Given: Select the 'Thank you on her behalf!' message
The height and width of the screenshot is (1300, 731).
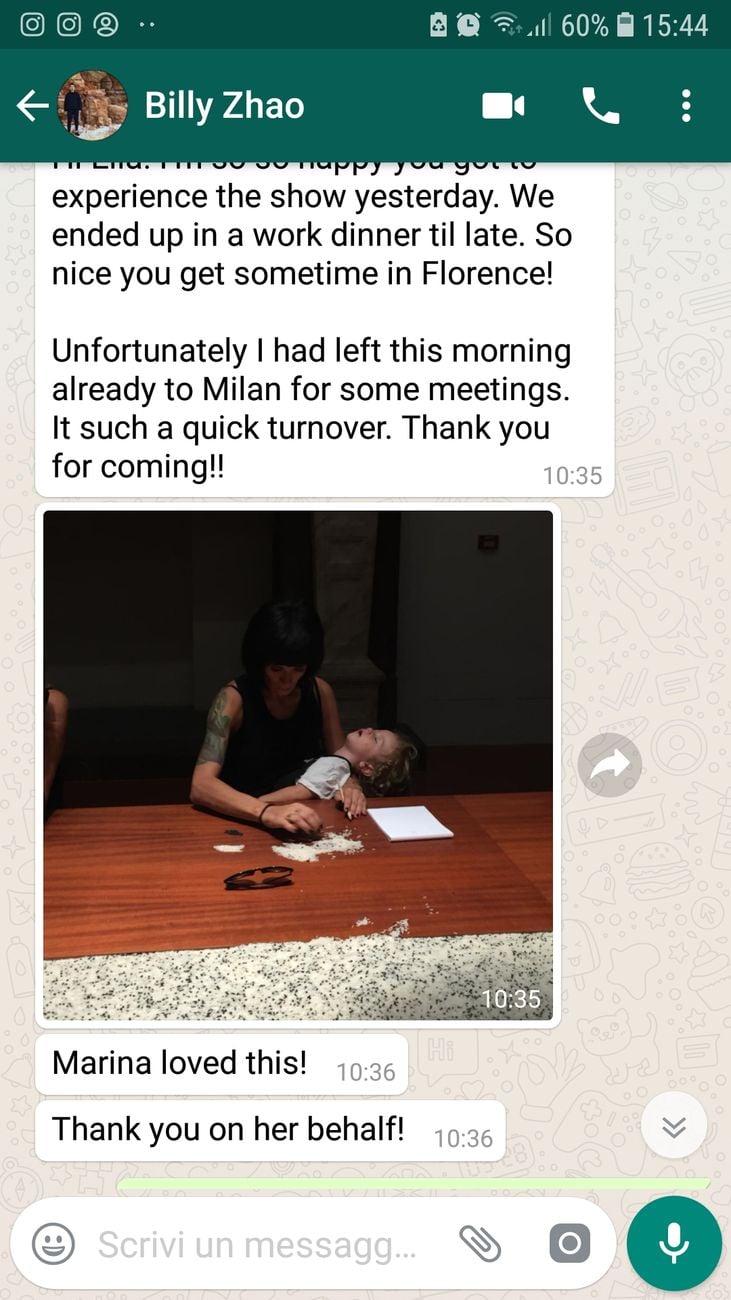Looking at the screenshot, I should coord(270,1131).
